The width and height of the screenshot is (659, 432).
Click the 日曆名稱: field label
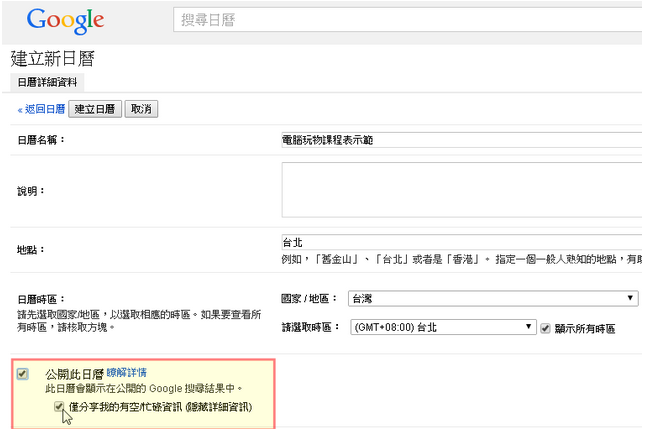tap(41, 140)
